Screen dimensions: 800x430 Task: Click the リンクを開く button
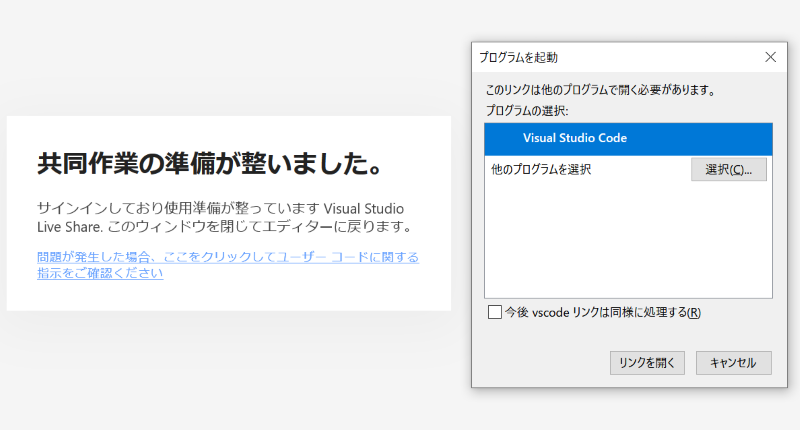click(x=647, y=363)
